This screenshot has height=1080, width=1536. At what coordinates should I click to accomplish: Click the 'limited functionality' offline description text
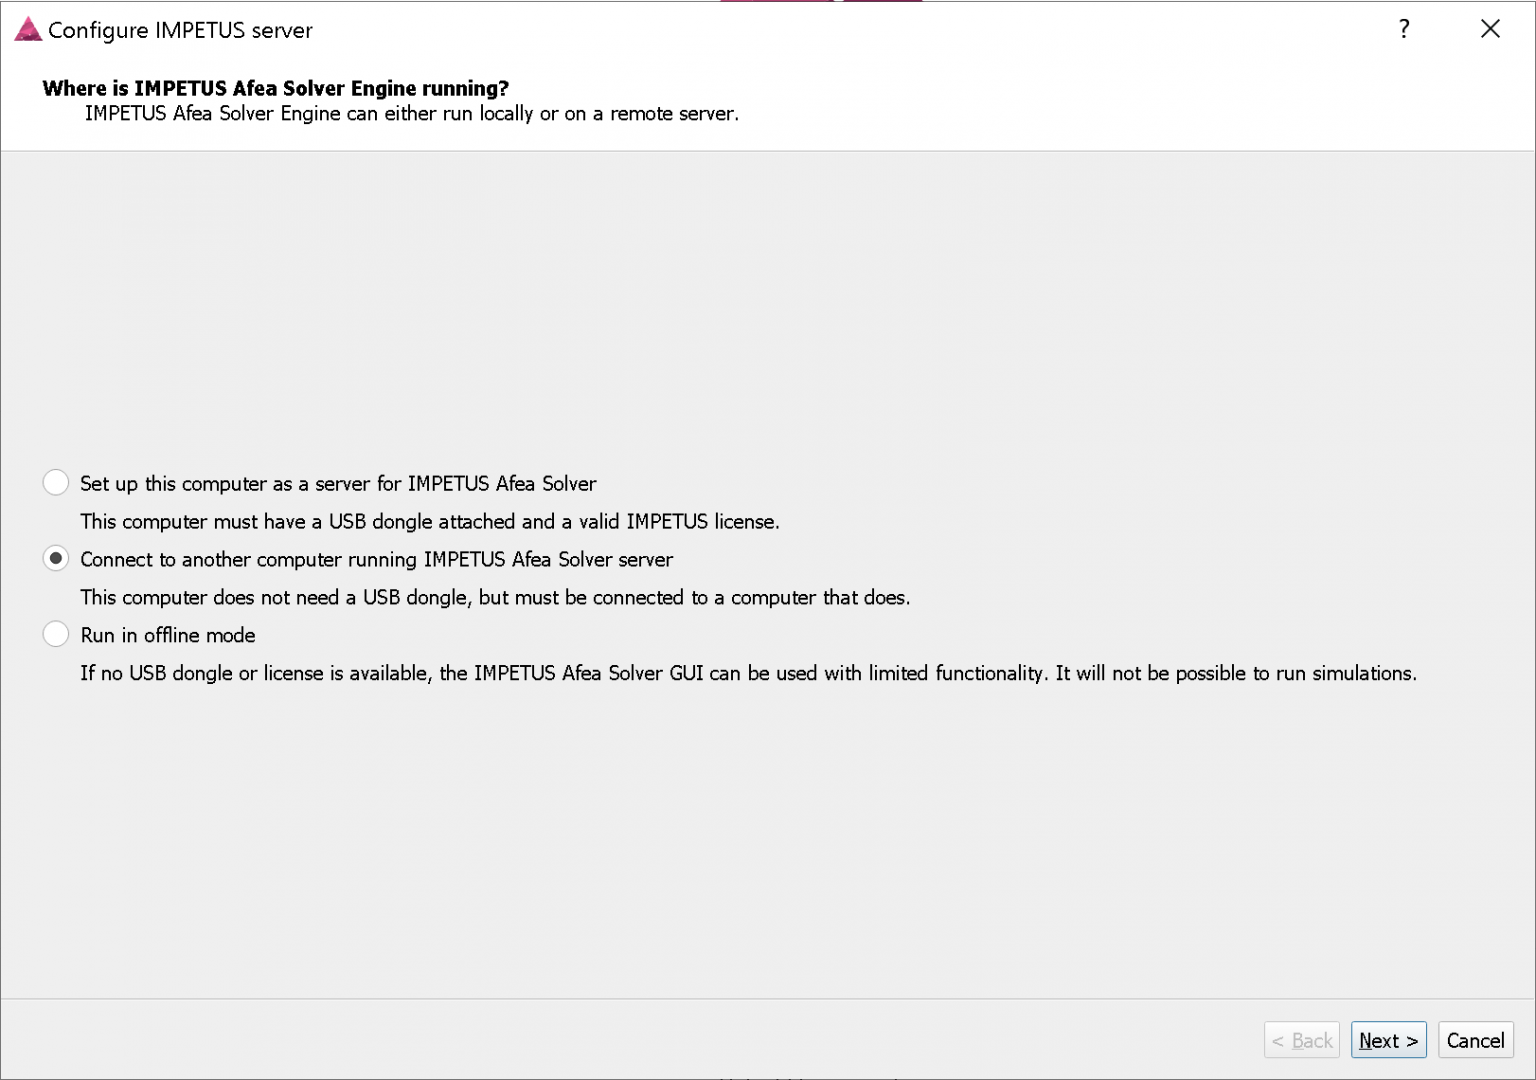tap(748, 674)
